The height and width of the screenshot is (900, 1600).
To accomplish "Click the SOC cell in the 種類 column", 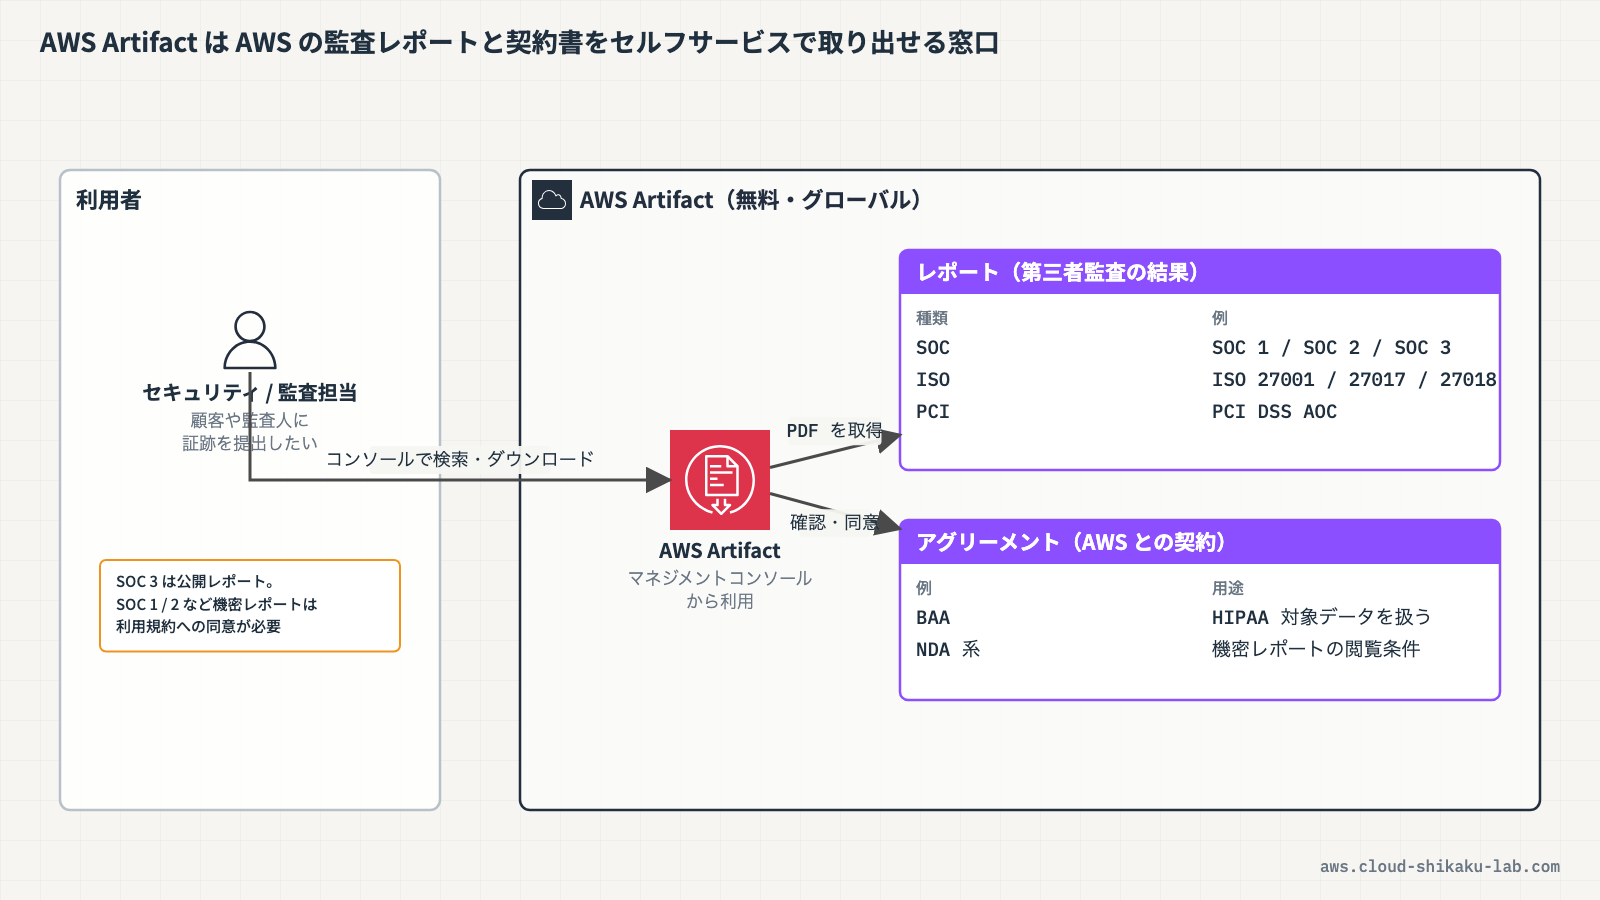I will tap(933, 348).
